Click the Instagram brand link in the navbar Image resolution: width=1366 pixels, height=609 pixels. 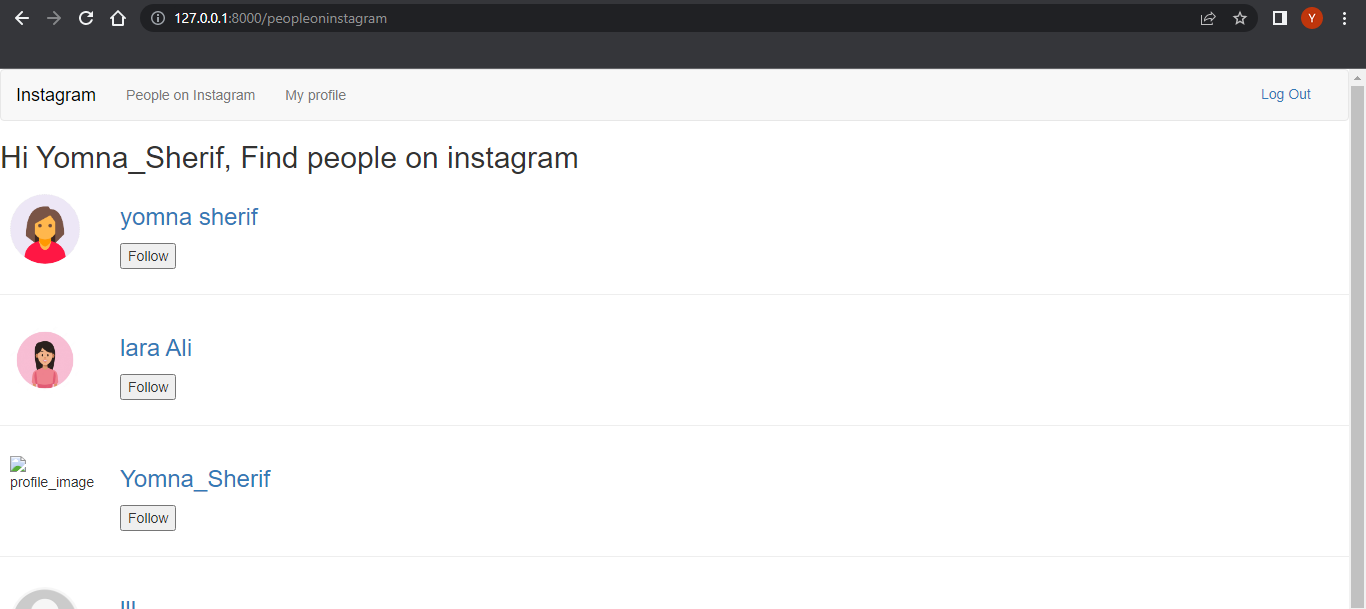click(56, 95)
